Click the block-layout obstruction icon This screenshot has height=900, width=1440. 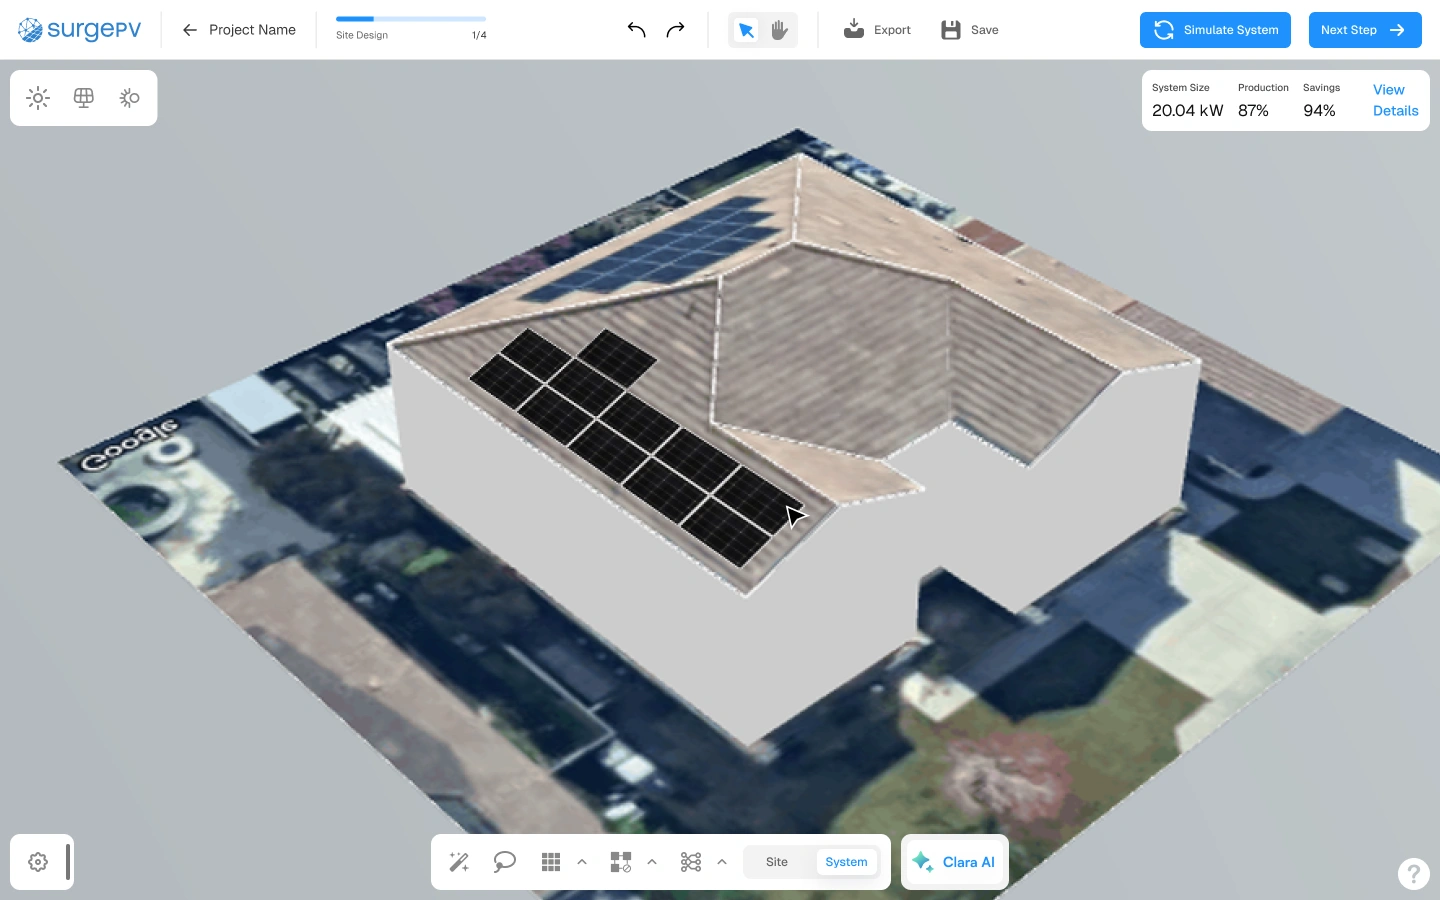point(621,862)
